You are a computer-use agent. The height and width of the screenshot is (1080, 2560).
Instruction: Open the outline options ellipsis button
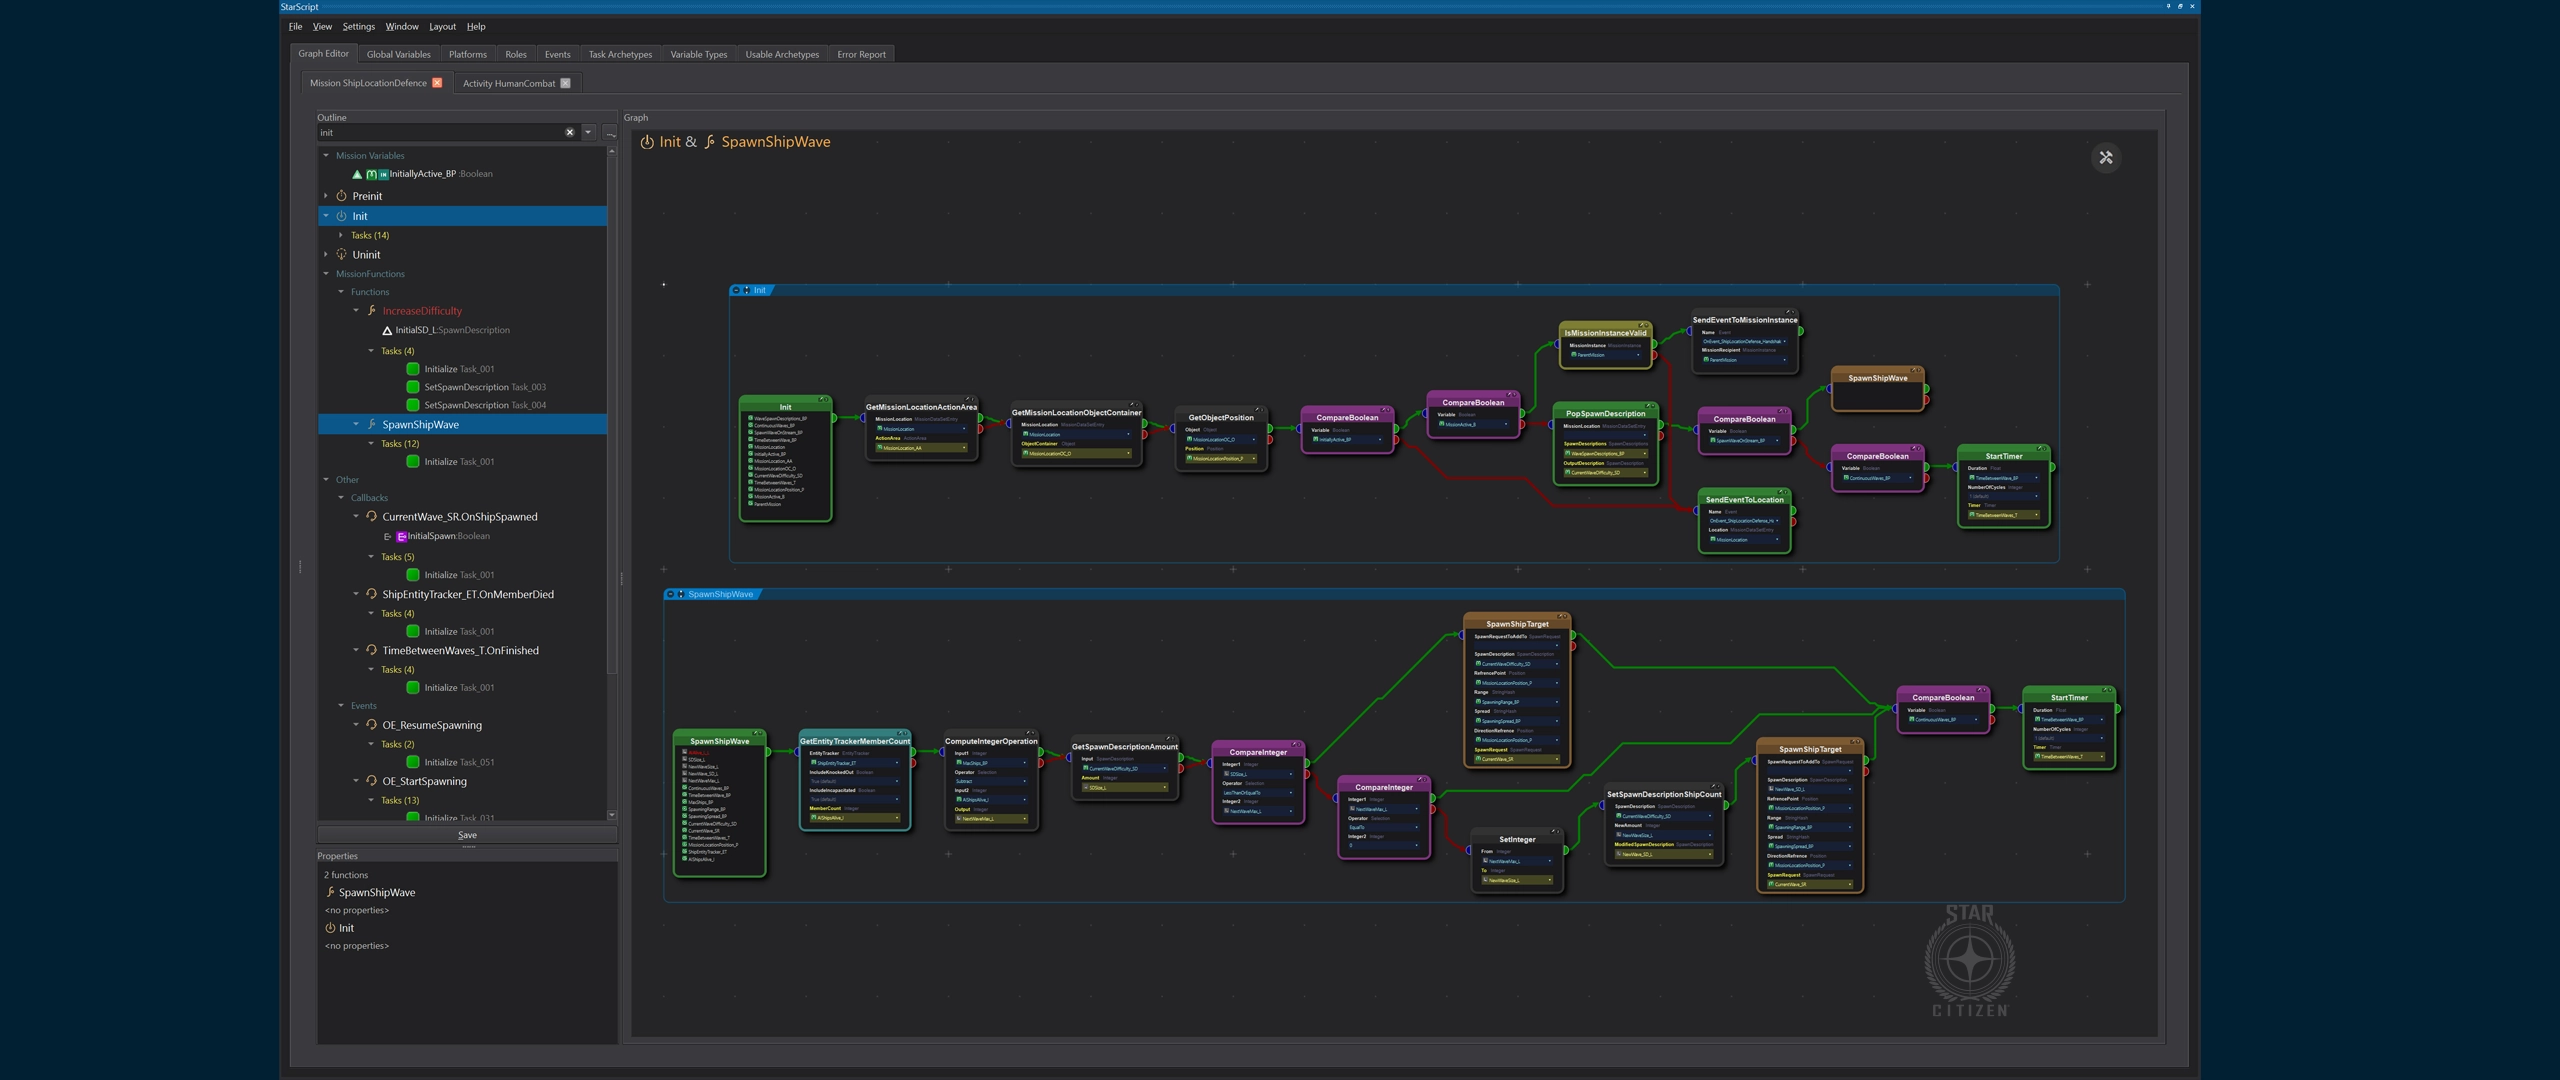tap(610, 132)
